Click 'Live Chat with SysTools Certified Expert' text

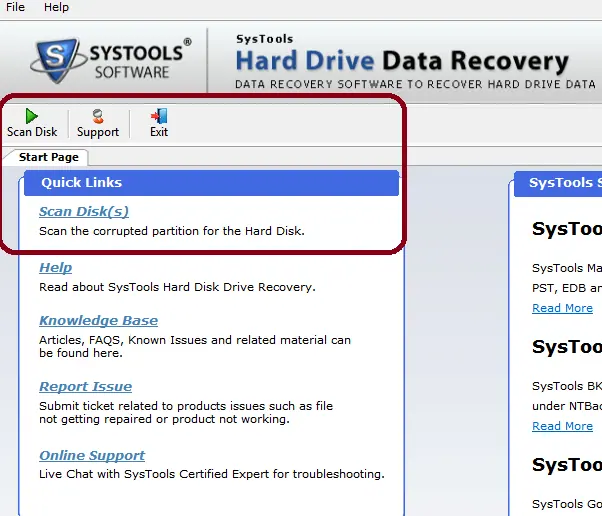tap(212, 474)
